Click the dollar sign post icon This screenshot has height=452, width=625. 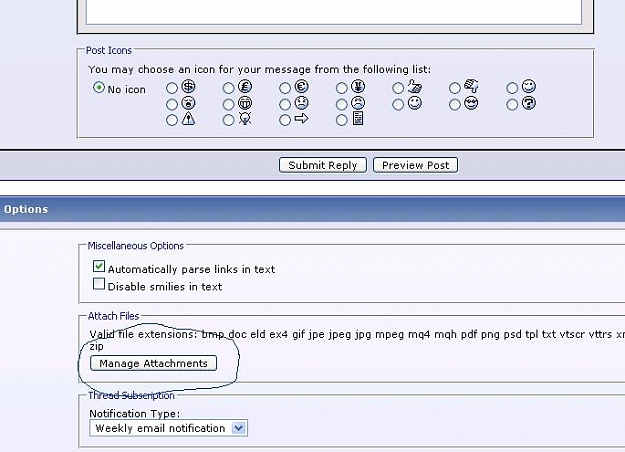(188, 86)
